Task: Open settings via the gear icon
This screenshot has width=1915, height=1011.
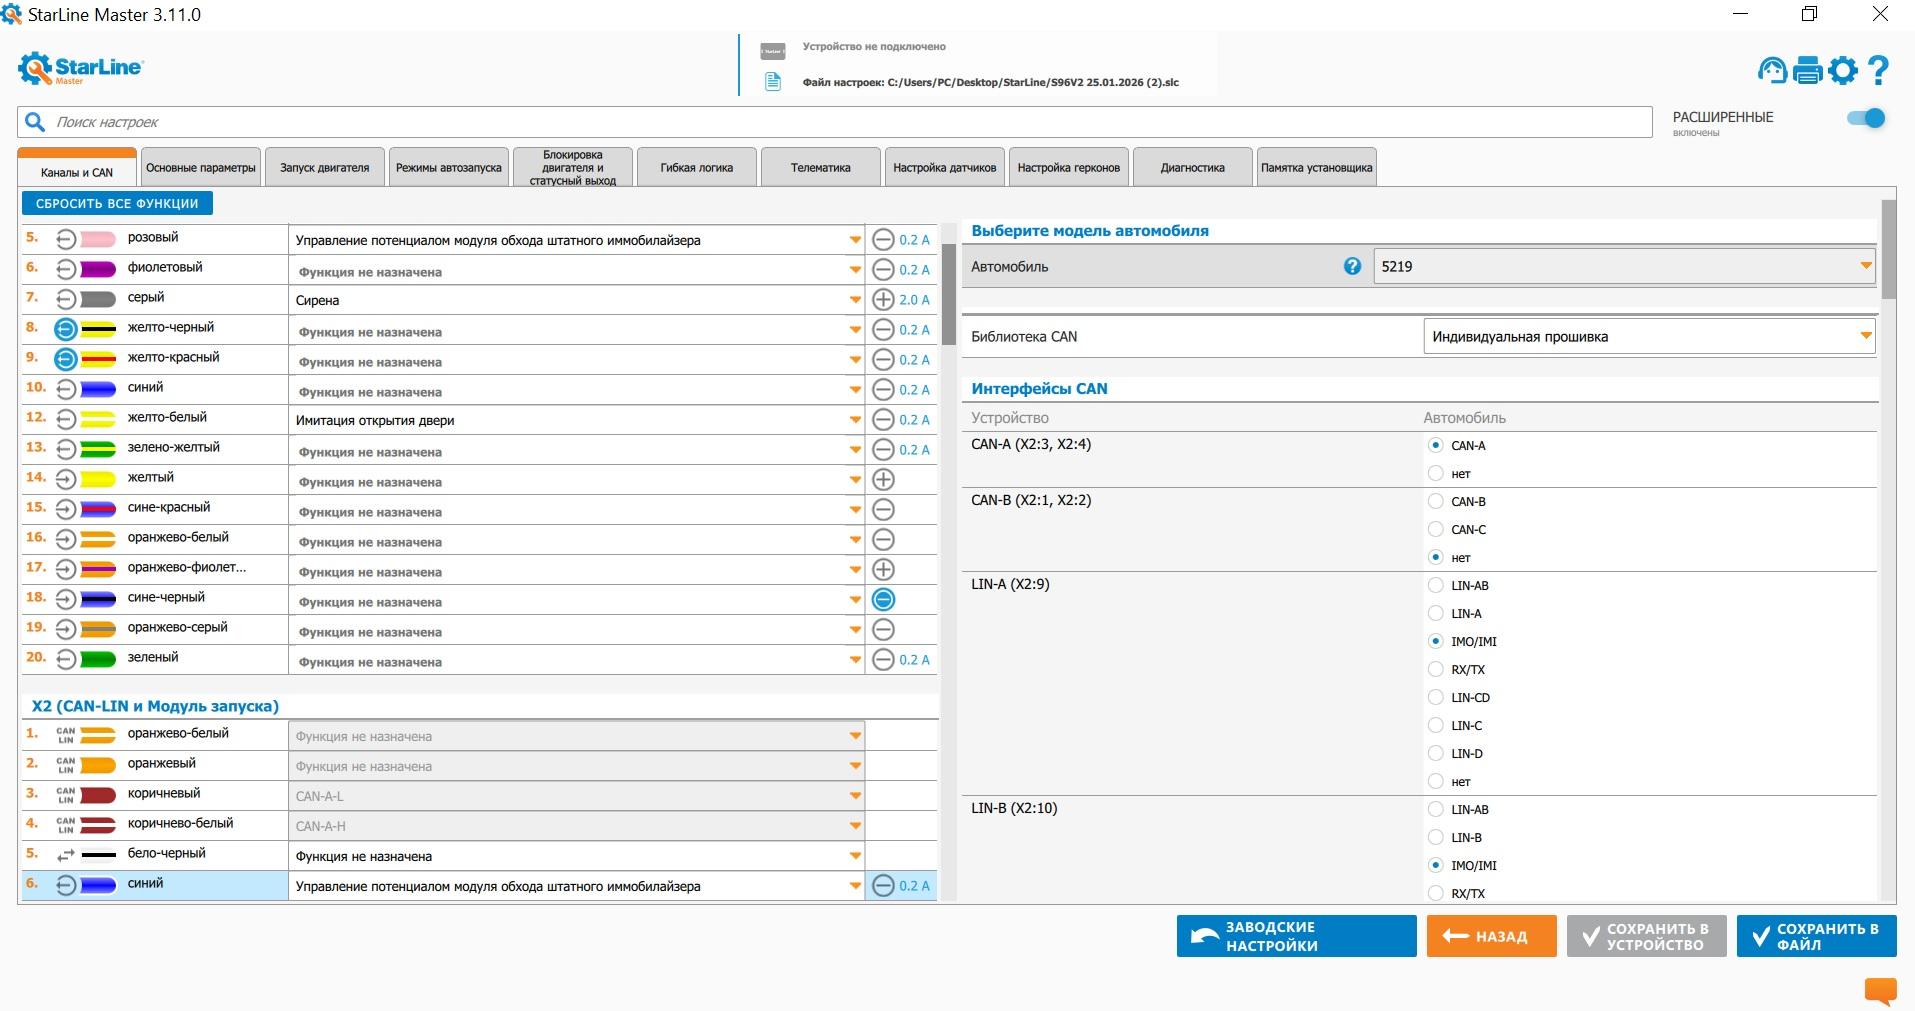Action: pos(1843,70)
